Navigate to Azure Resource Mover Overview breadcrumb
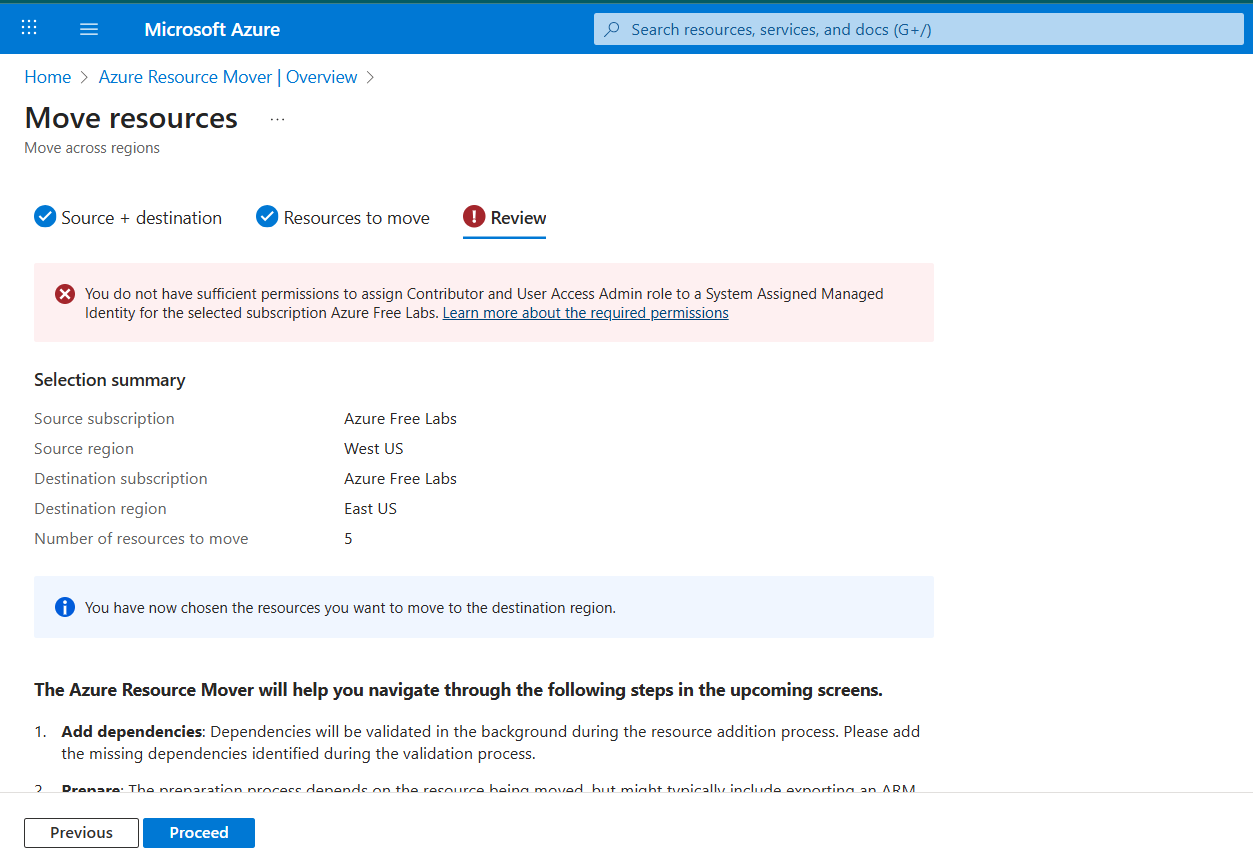 228,77
